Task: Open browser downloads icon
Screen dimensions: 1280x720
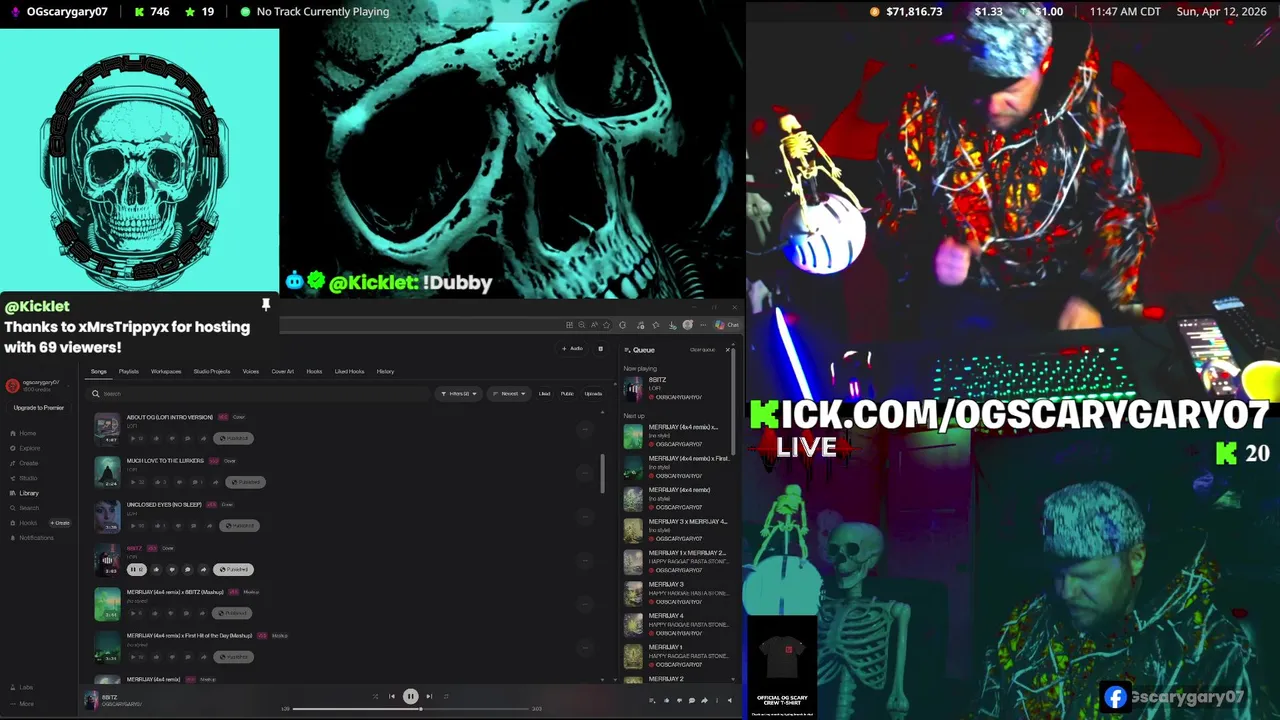Action: 672,325
